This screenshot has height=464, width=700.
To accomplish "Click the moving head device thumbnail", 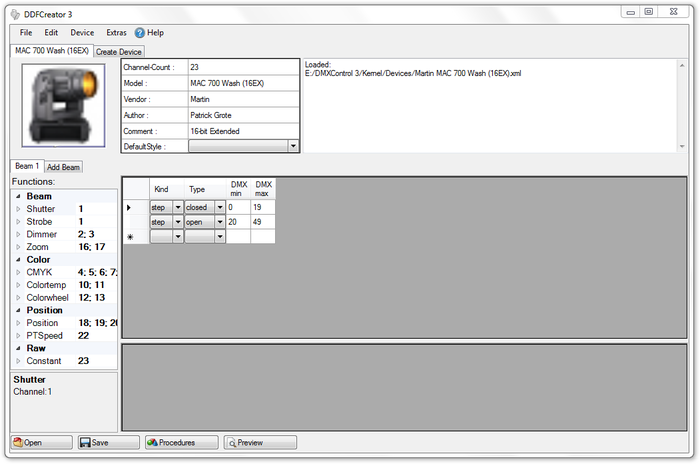I will (64, 104).
